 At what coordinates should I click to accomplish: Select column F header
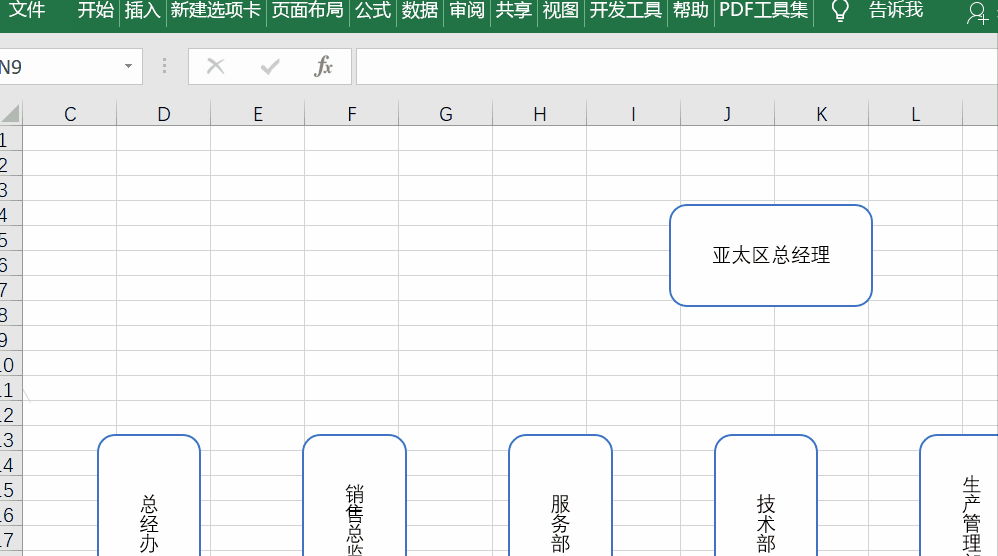(351, 114)
